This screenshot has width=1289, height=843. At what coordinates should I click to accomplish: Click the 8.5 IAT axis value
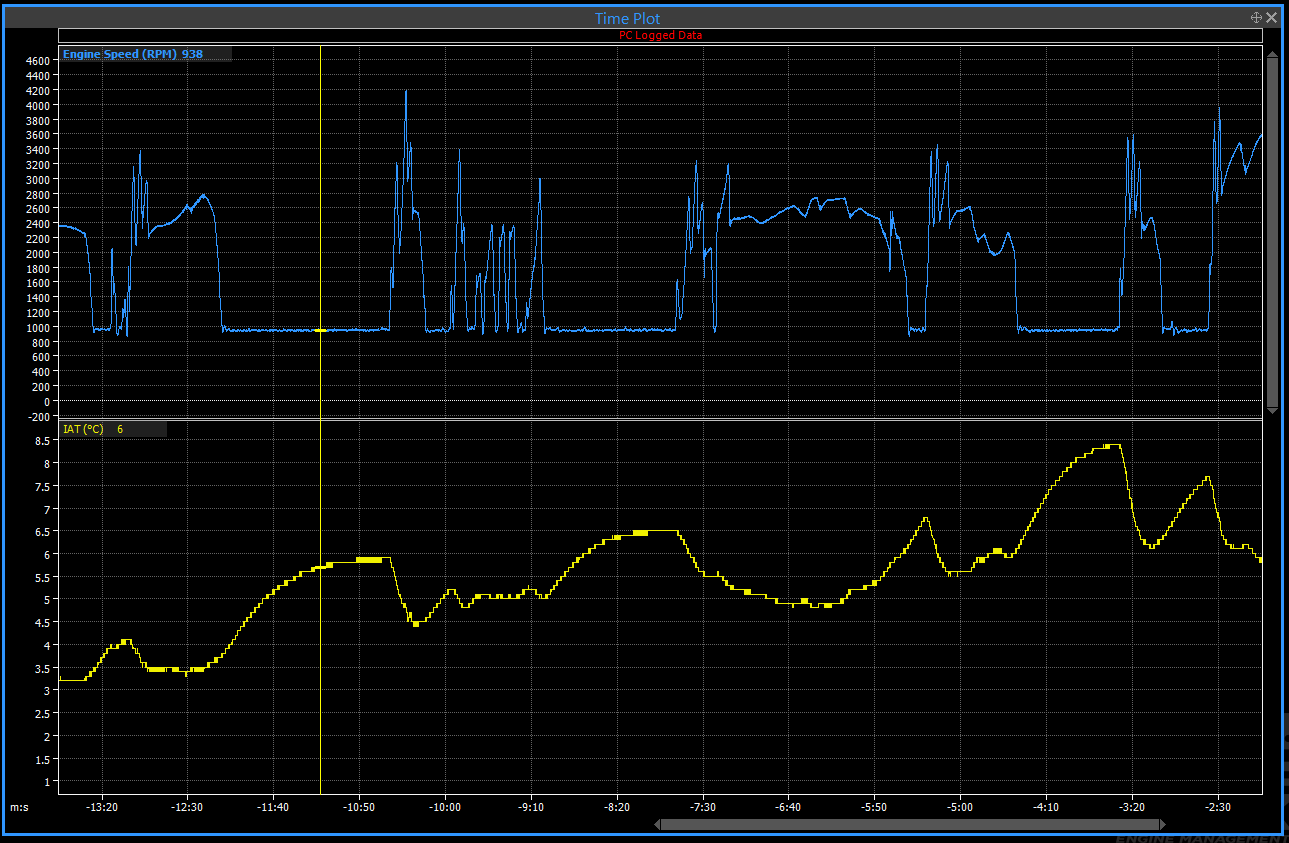(x=43, y=440)
